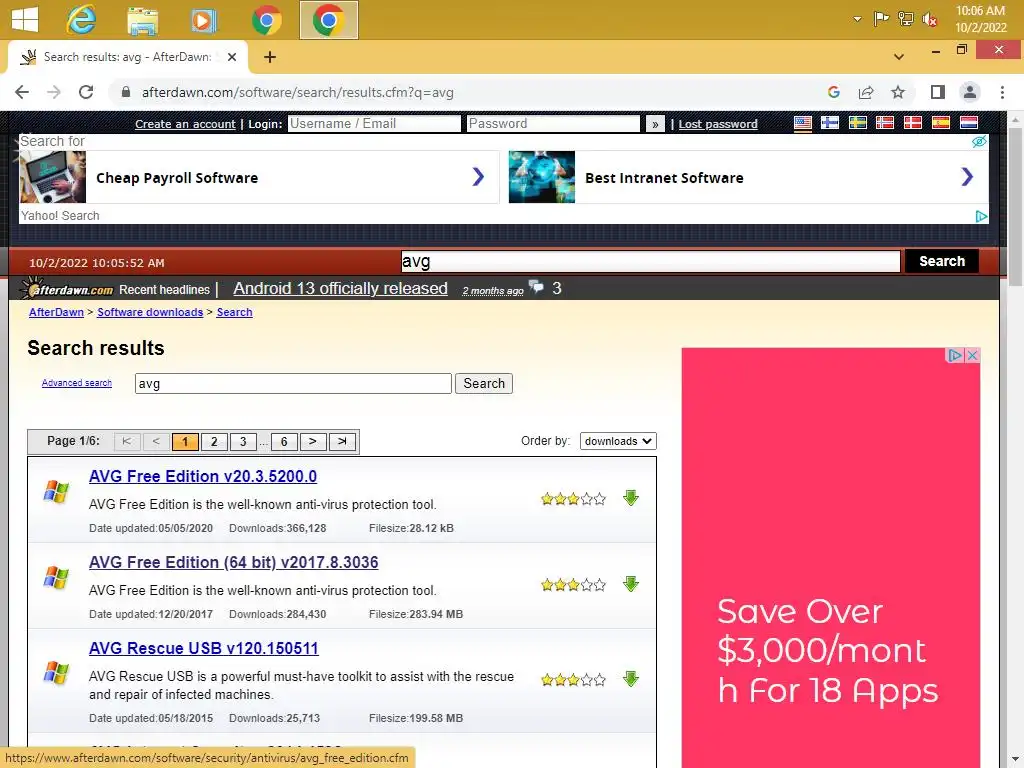Go back in browser
This screenshot has width=1024, height=768.
[x=22, y=92]
